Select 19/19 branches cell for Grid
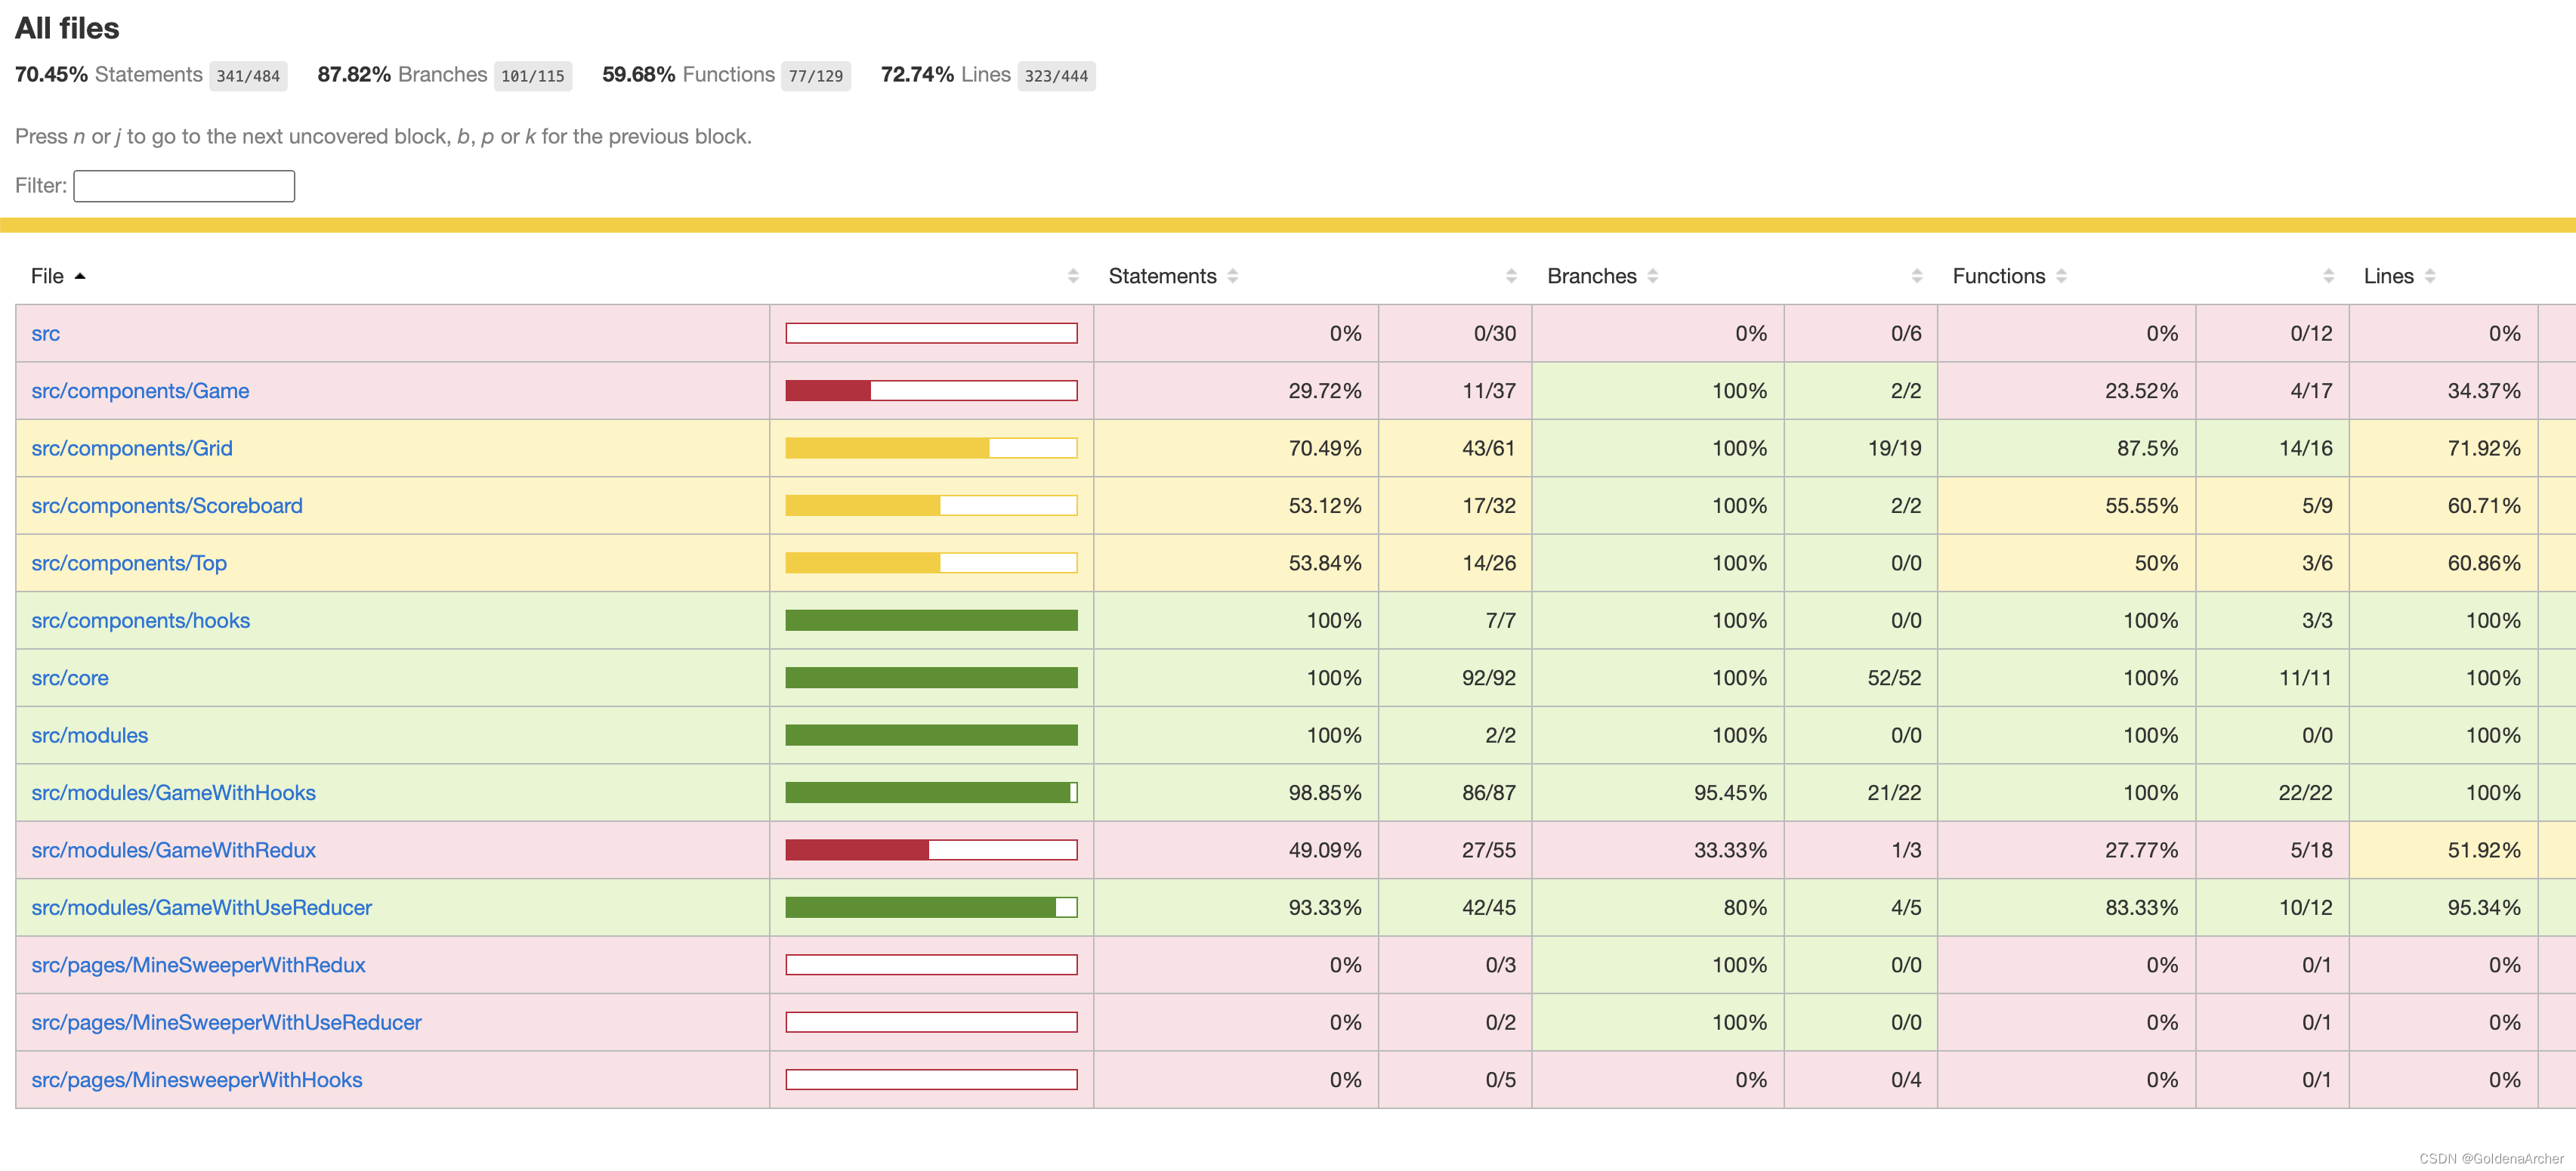Image resolution: width=2576 pixels, height=1171 pixels. click(x=1861, y=448)
